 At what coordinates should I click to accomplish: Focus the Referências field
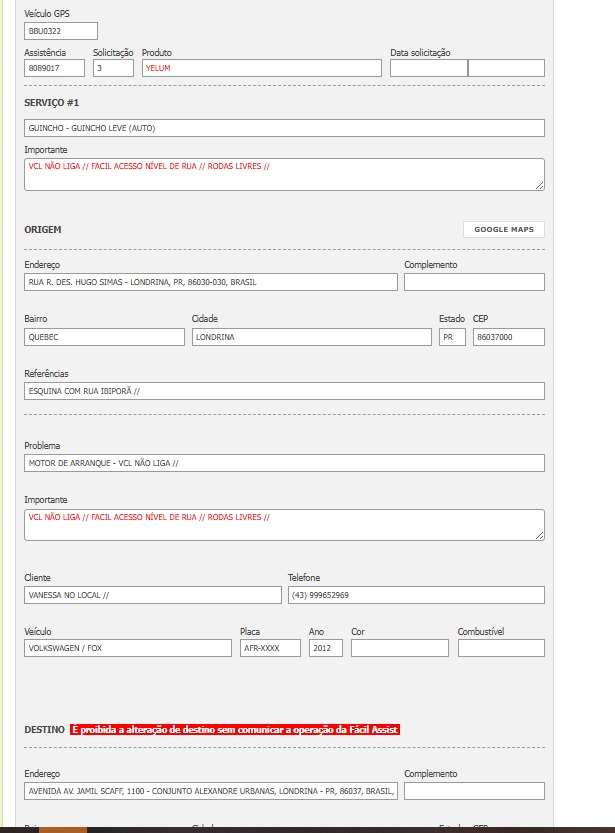tap(284, 391)
